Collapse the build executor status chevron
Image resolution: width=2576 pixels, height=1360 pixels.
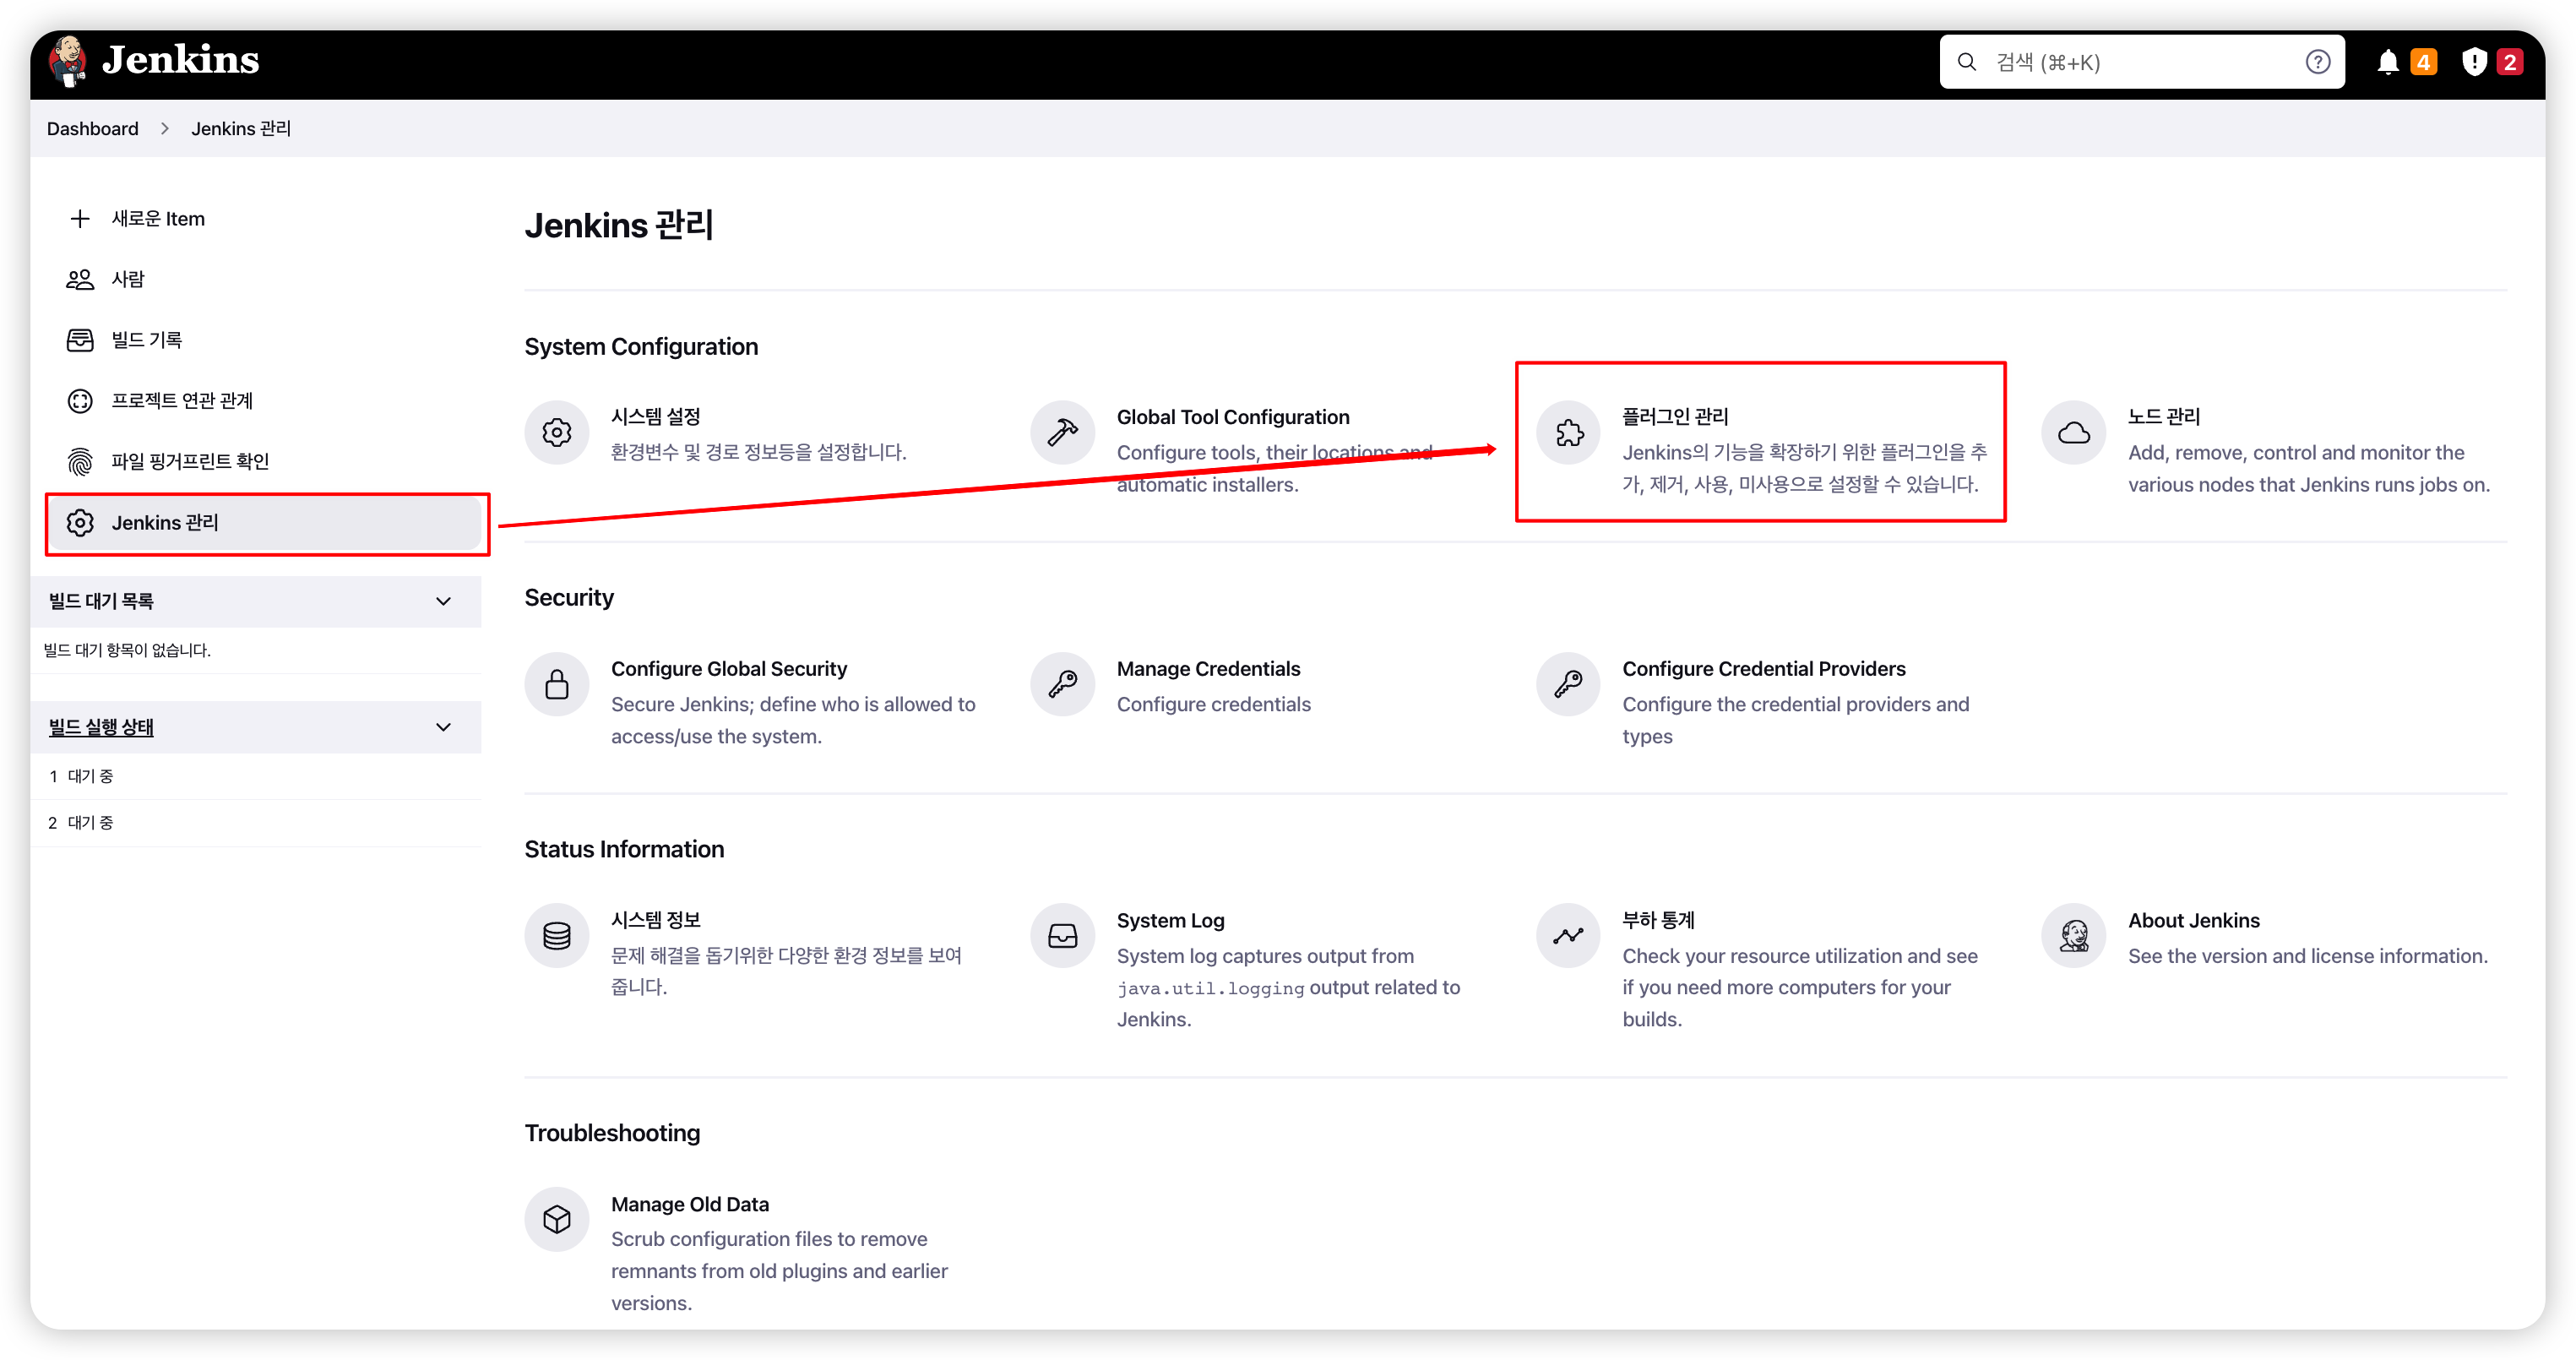tap(443, 727)
